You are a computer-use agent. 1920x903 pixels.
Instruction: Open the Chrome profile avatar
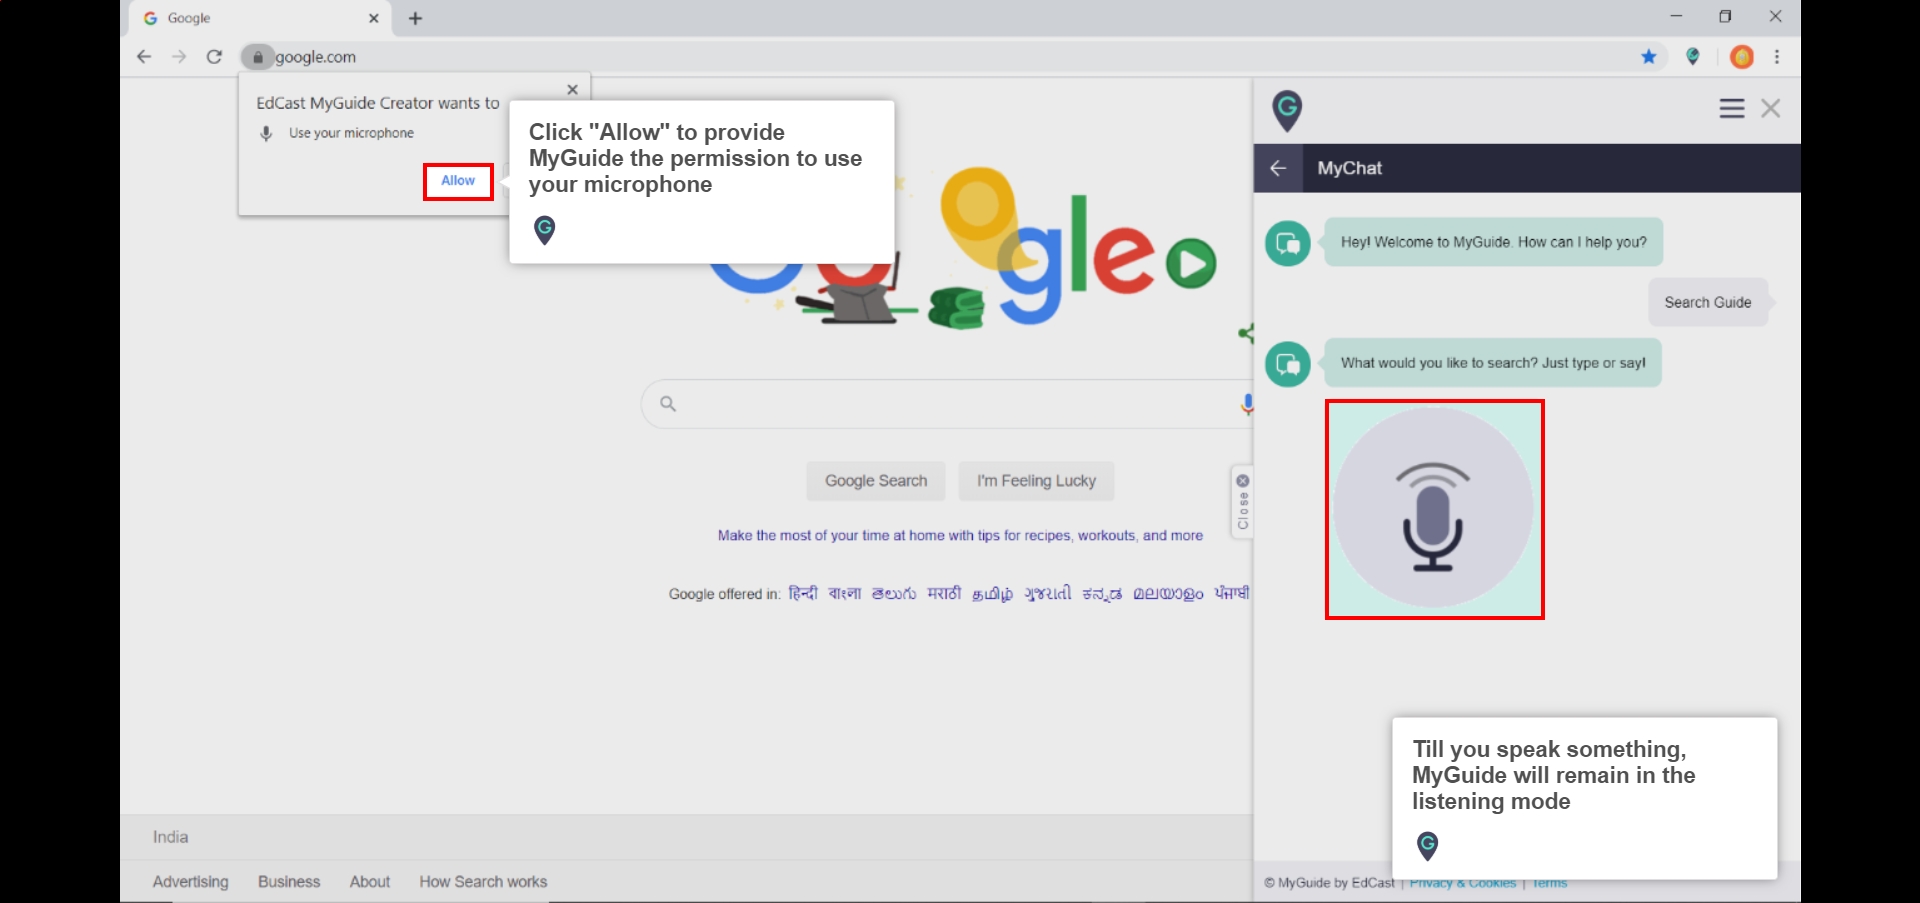[1741, 57]
